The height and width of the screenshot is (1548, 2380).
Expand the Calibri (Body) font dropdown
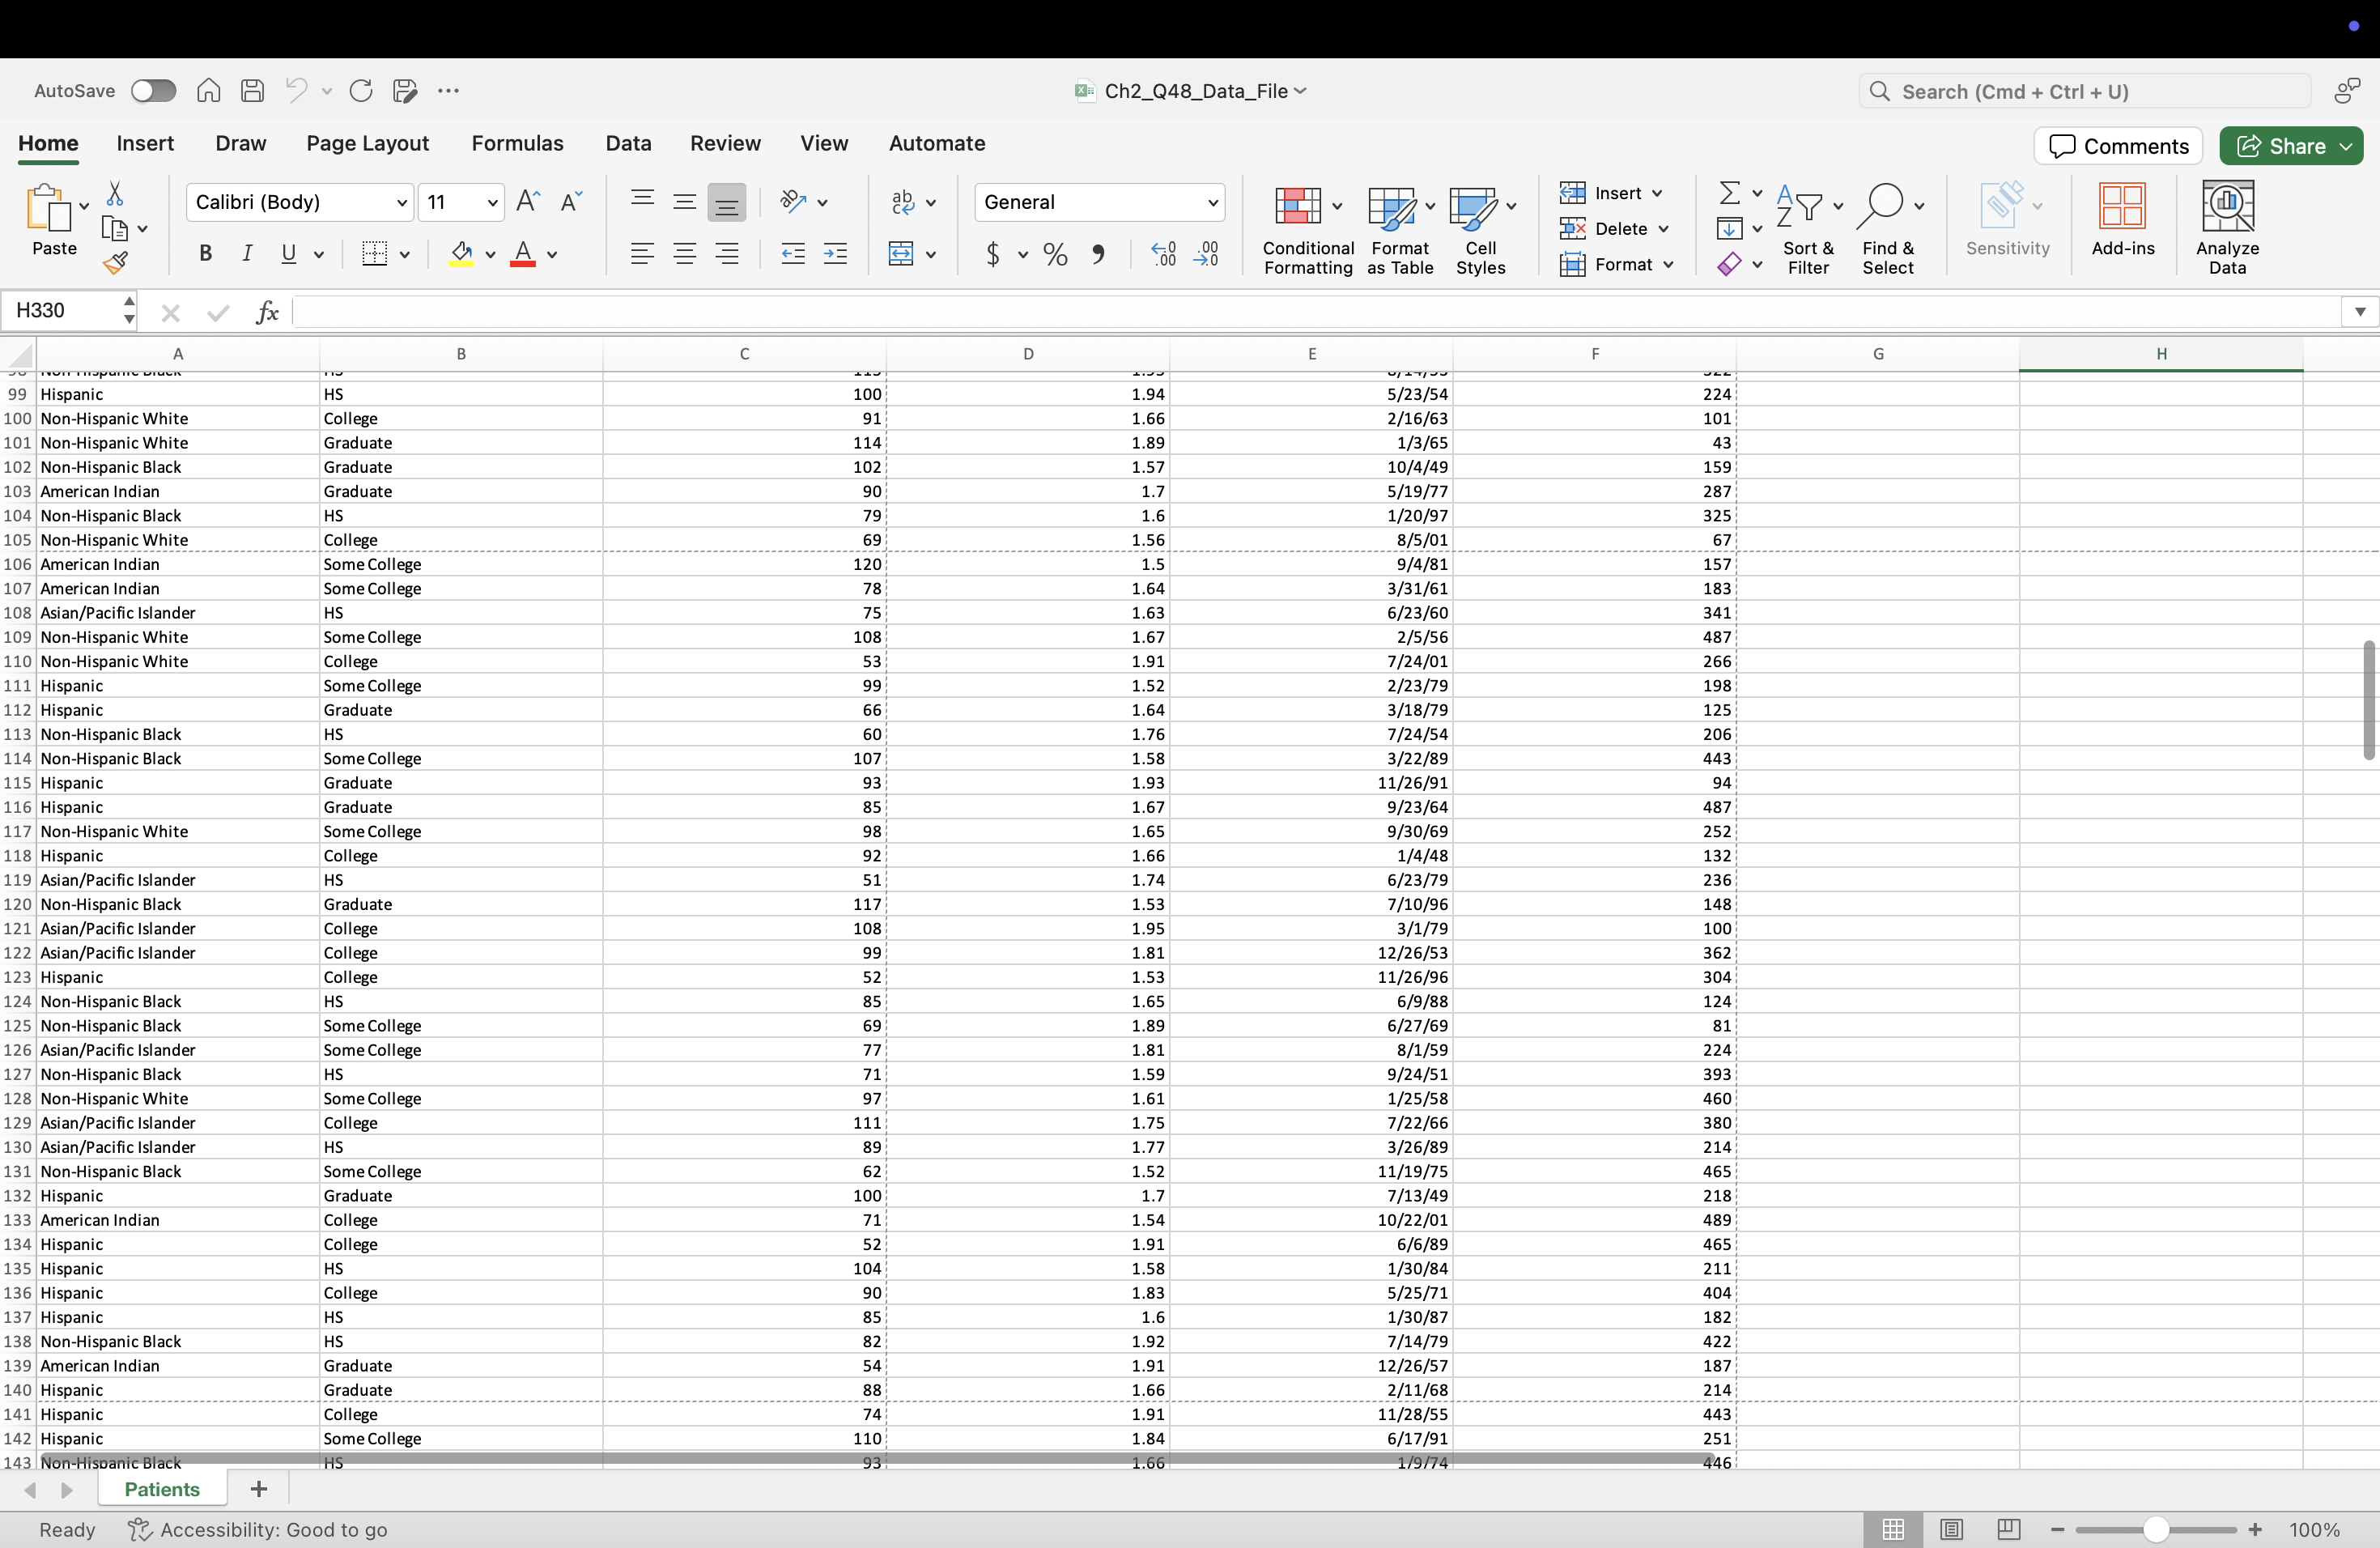(401, 203)
